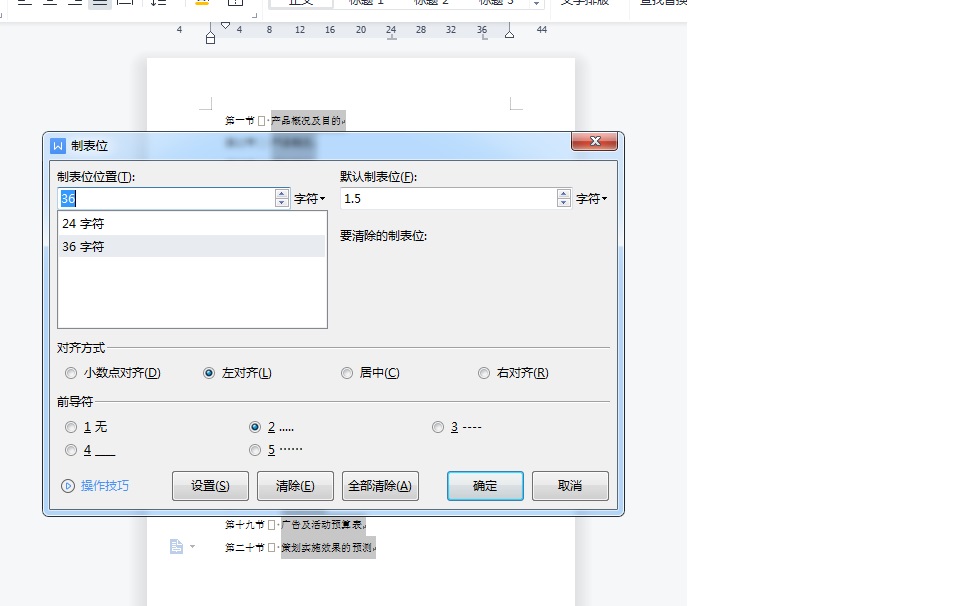Select 居中 alignment radio button
This screenshot has width=960, height=606.
click(347, 373)
